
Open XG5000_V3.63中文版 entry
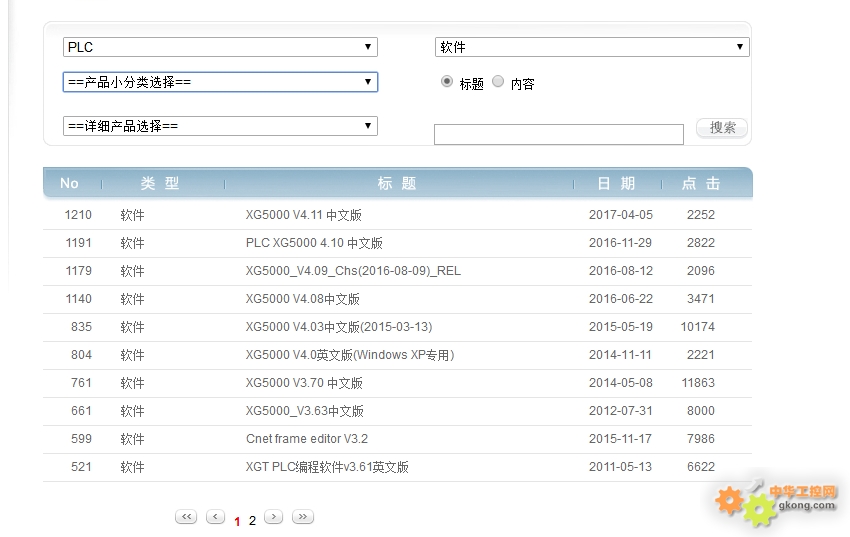(305, 411)
